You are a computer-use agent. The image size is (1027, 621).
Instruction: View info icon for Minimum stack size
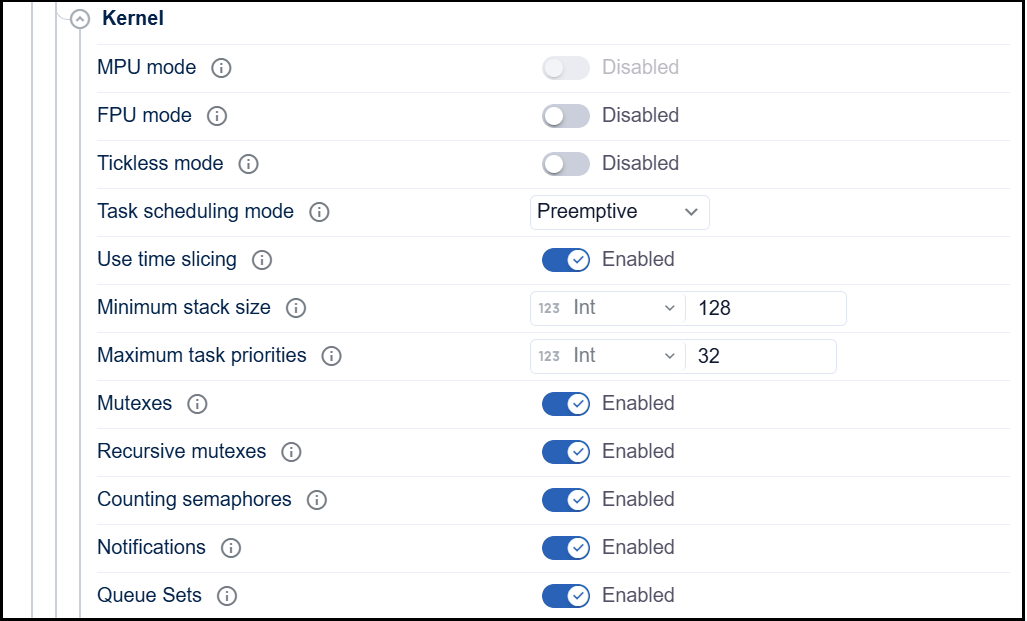(296, 308)
